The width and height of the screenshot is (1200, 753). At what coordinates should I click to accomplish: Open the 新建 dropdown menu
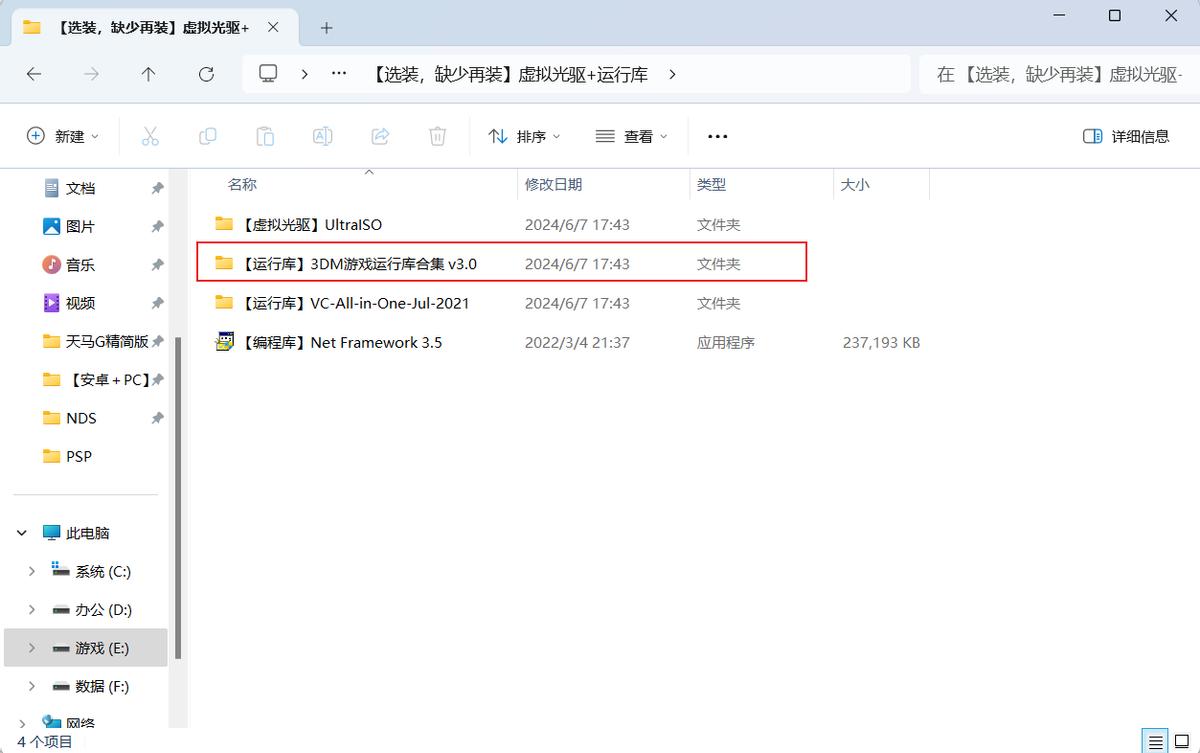pos(63,136)
